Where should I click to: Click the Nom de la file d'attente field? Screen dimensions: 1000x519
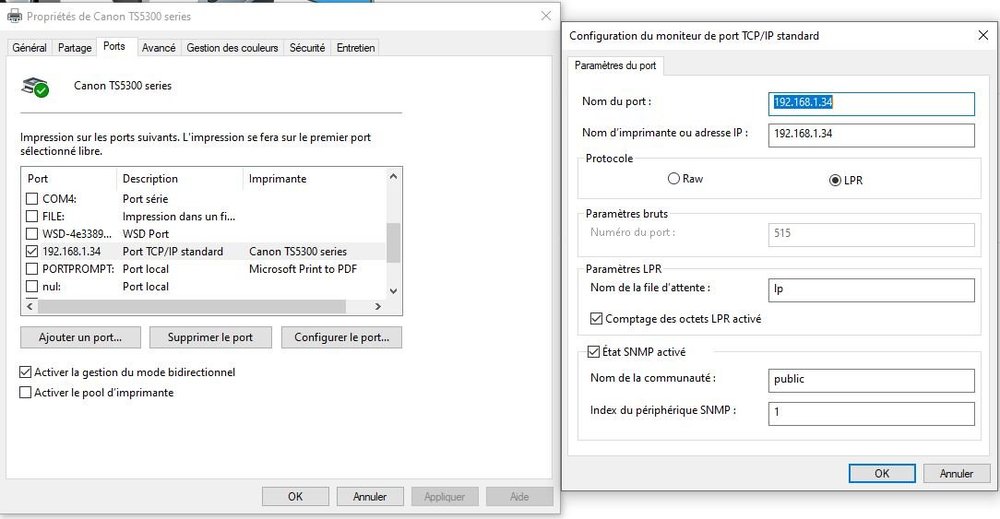coord(871,290)
